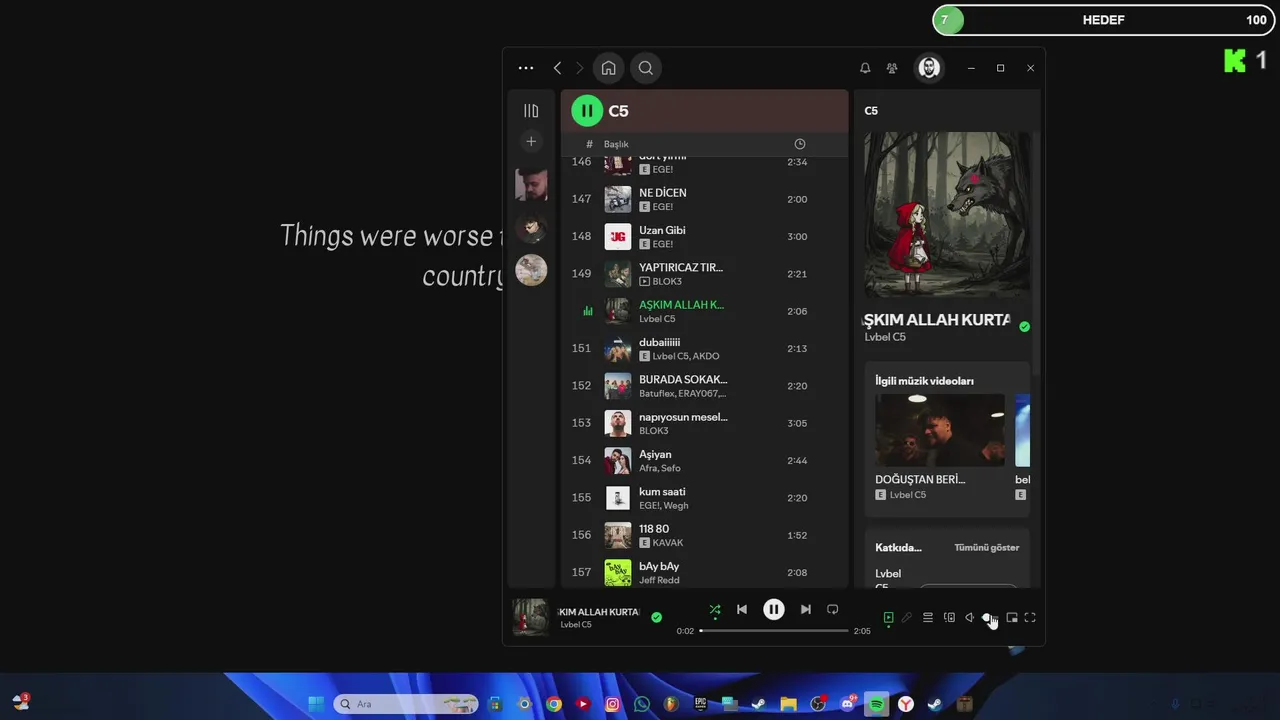
Task: Open the notifications bell
Action: tap(865, 68)
